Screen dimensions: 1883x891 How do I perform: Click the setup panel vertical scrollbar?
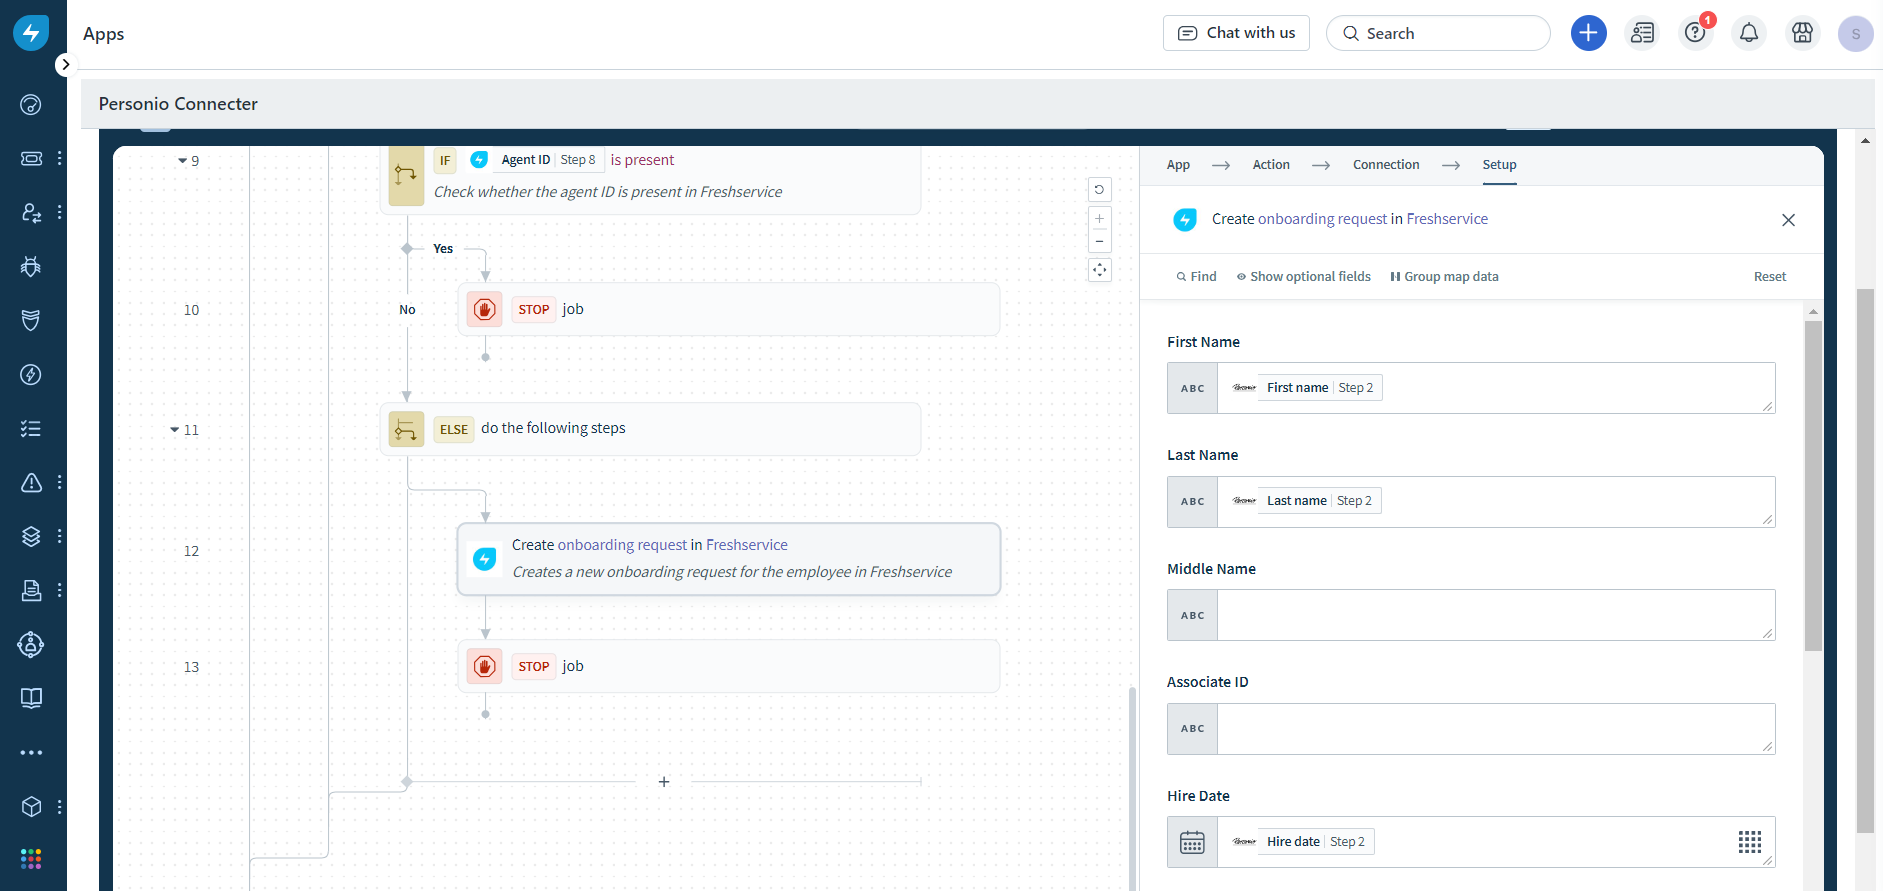coord(1813,486)
